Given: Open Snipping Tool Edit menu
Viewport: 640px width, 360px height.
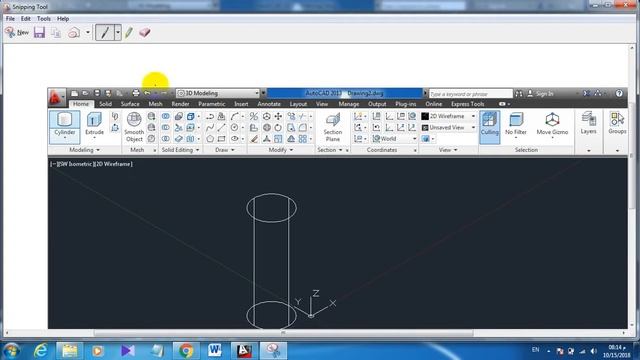Looking at the screenshot, I should (x=26, y=19).
